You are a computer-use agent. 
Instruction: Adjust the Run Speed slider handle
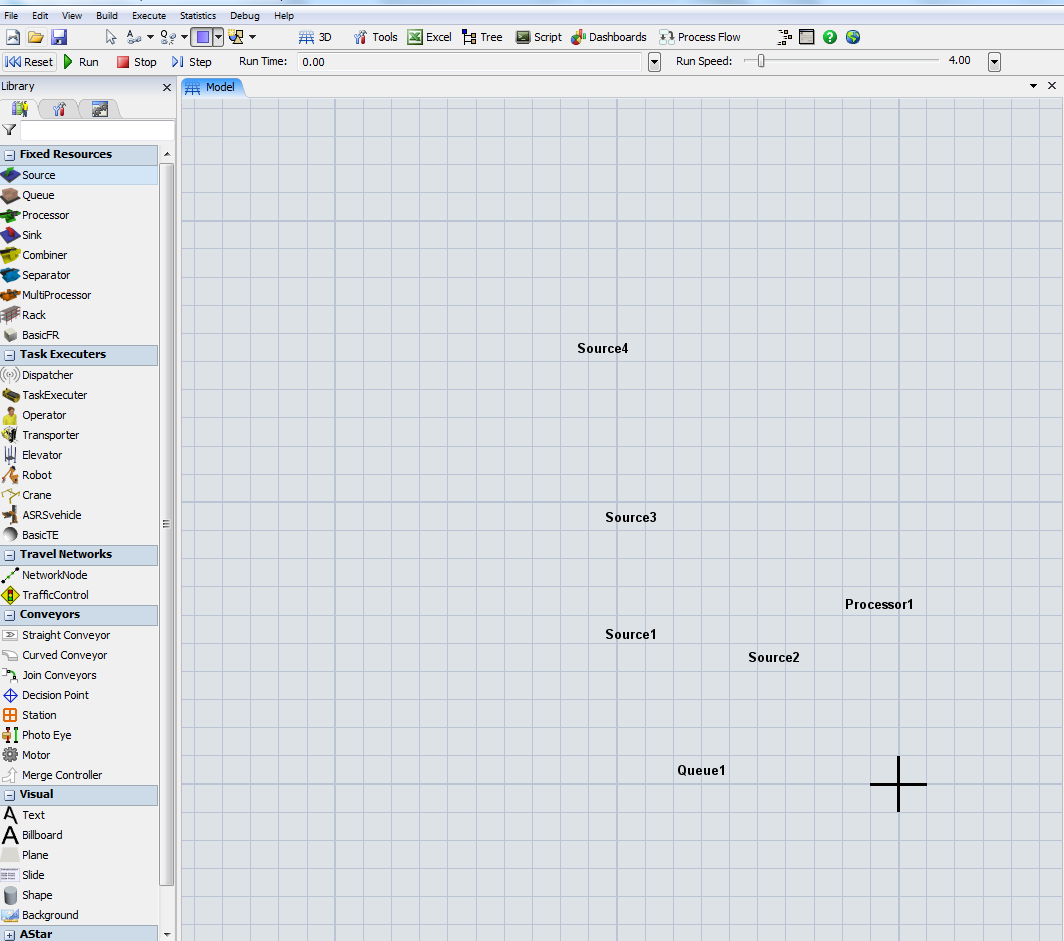pyautogui.click(x=761, y=61)
